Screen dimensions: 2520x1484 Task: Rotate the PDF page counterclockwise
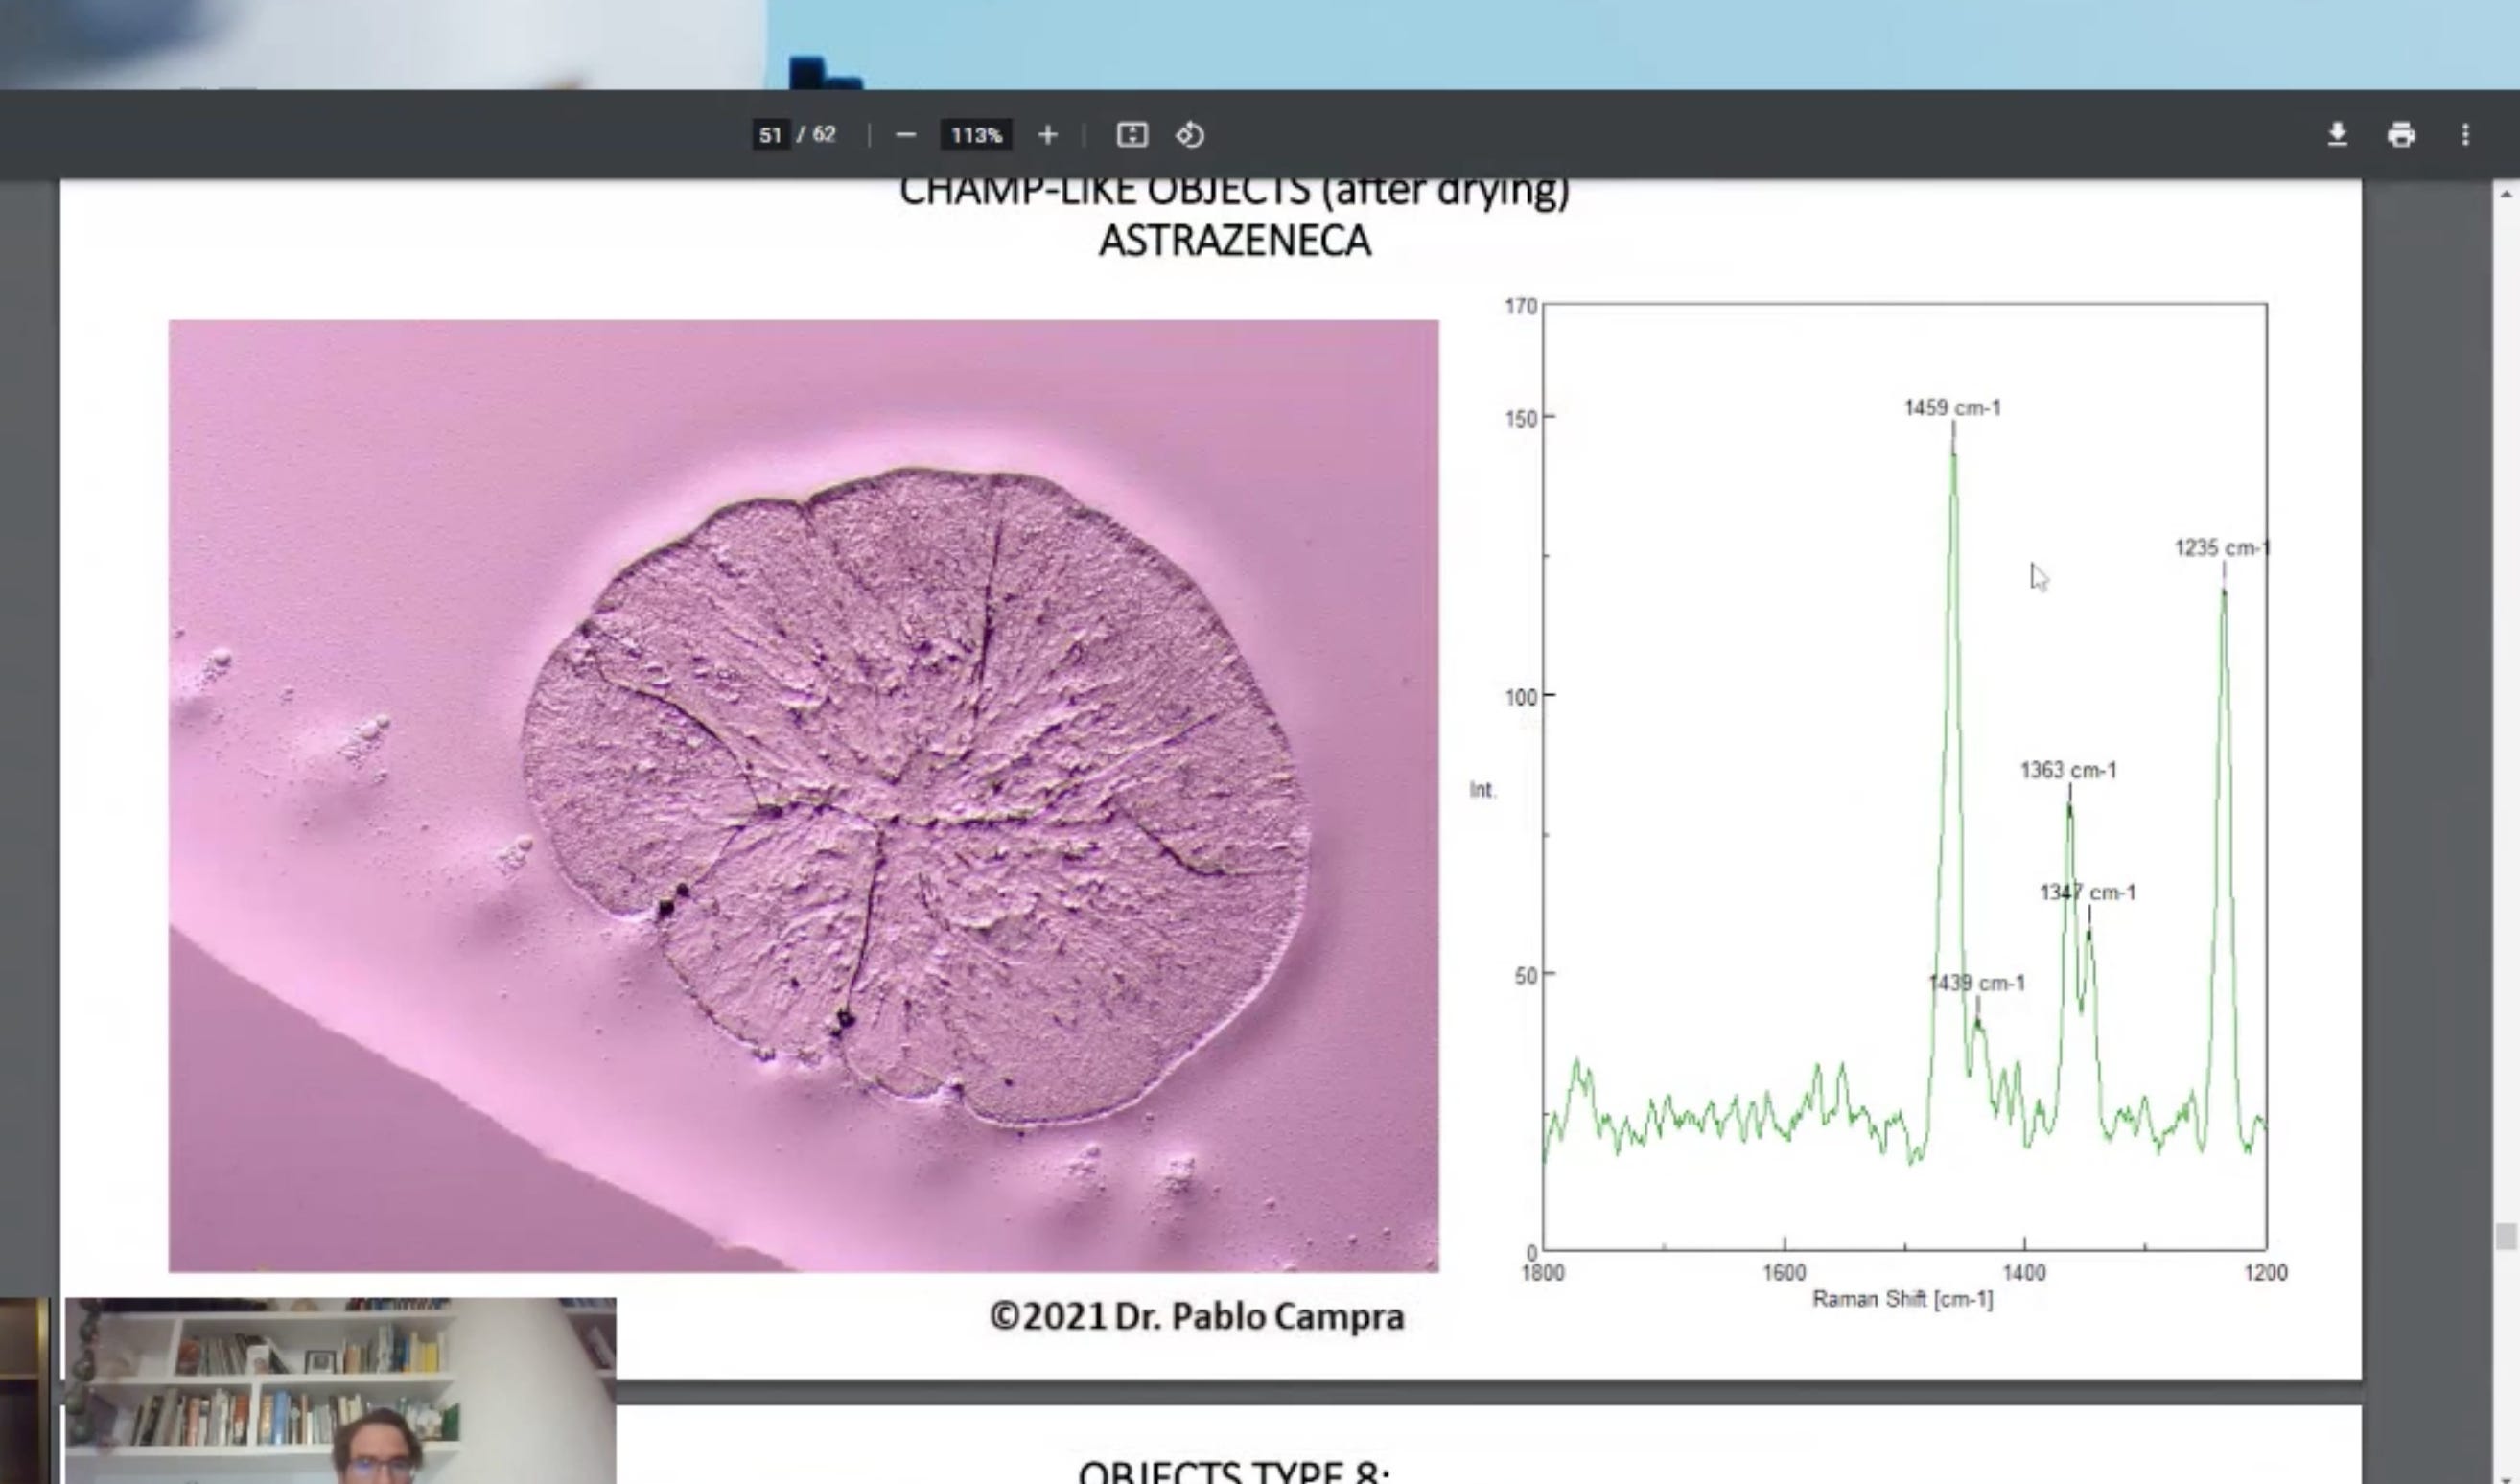1190,135
